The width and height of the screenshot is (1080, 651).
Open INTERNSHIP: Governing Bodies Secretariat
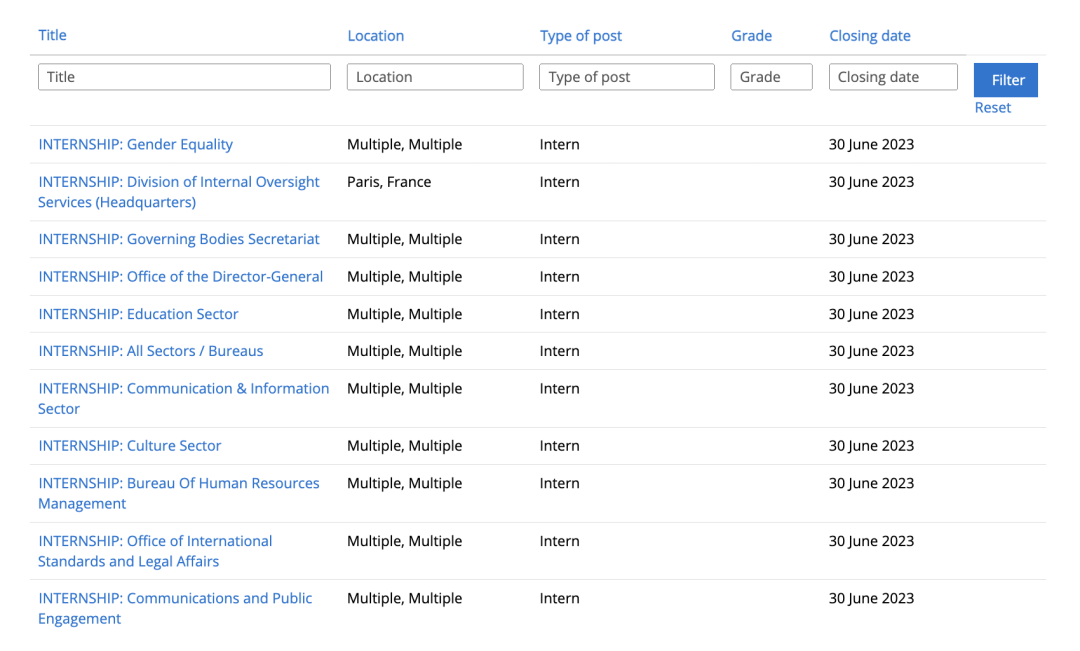pos(178,239)
